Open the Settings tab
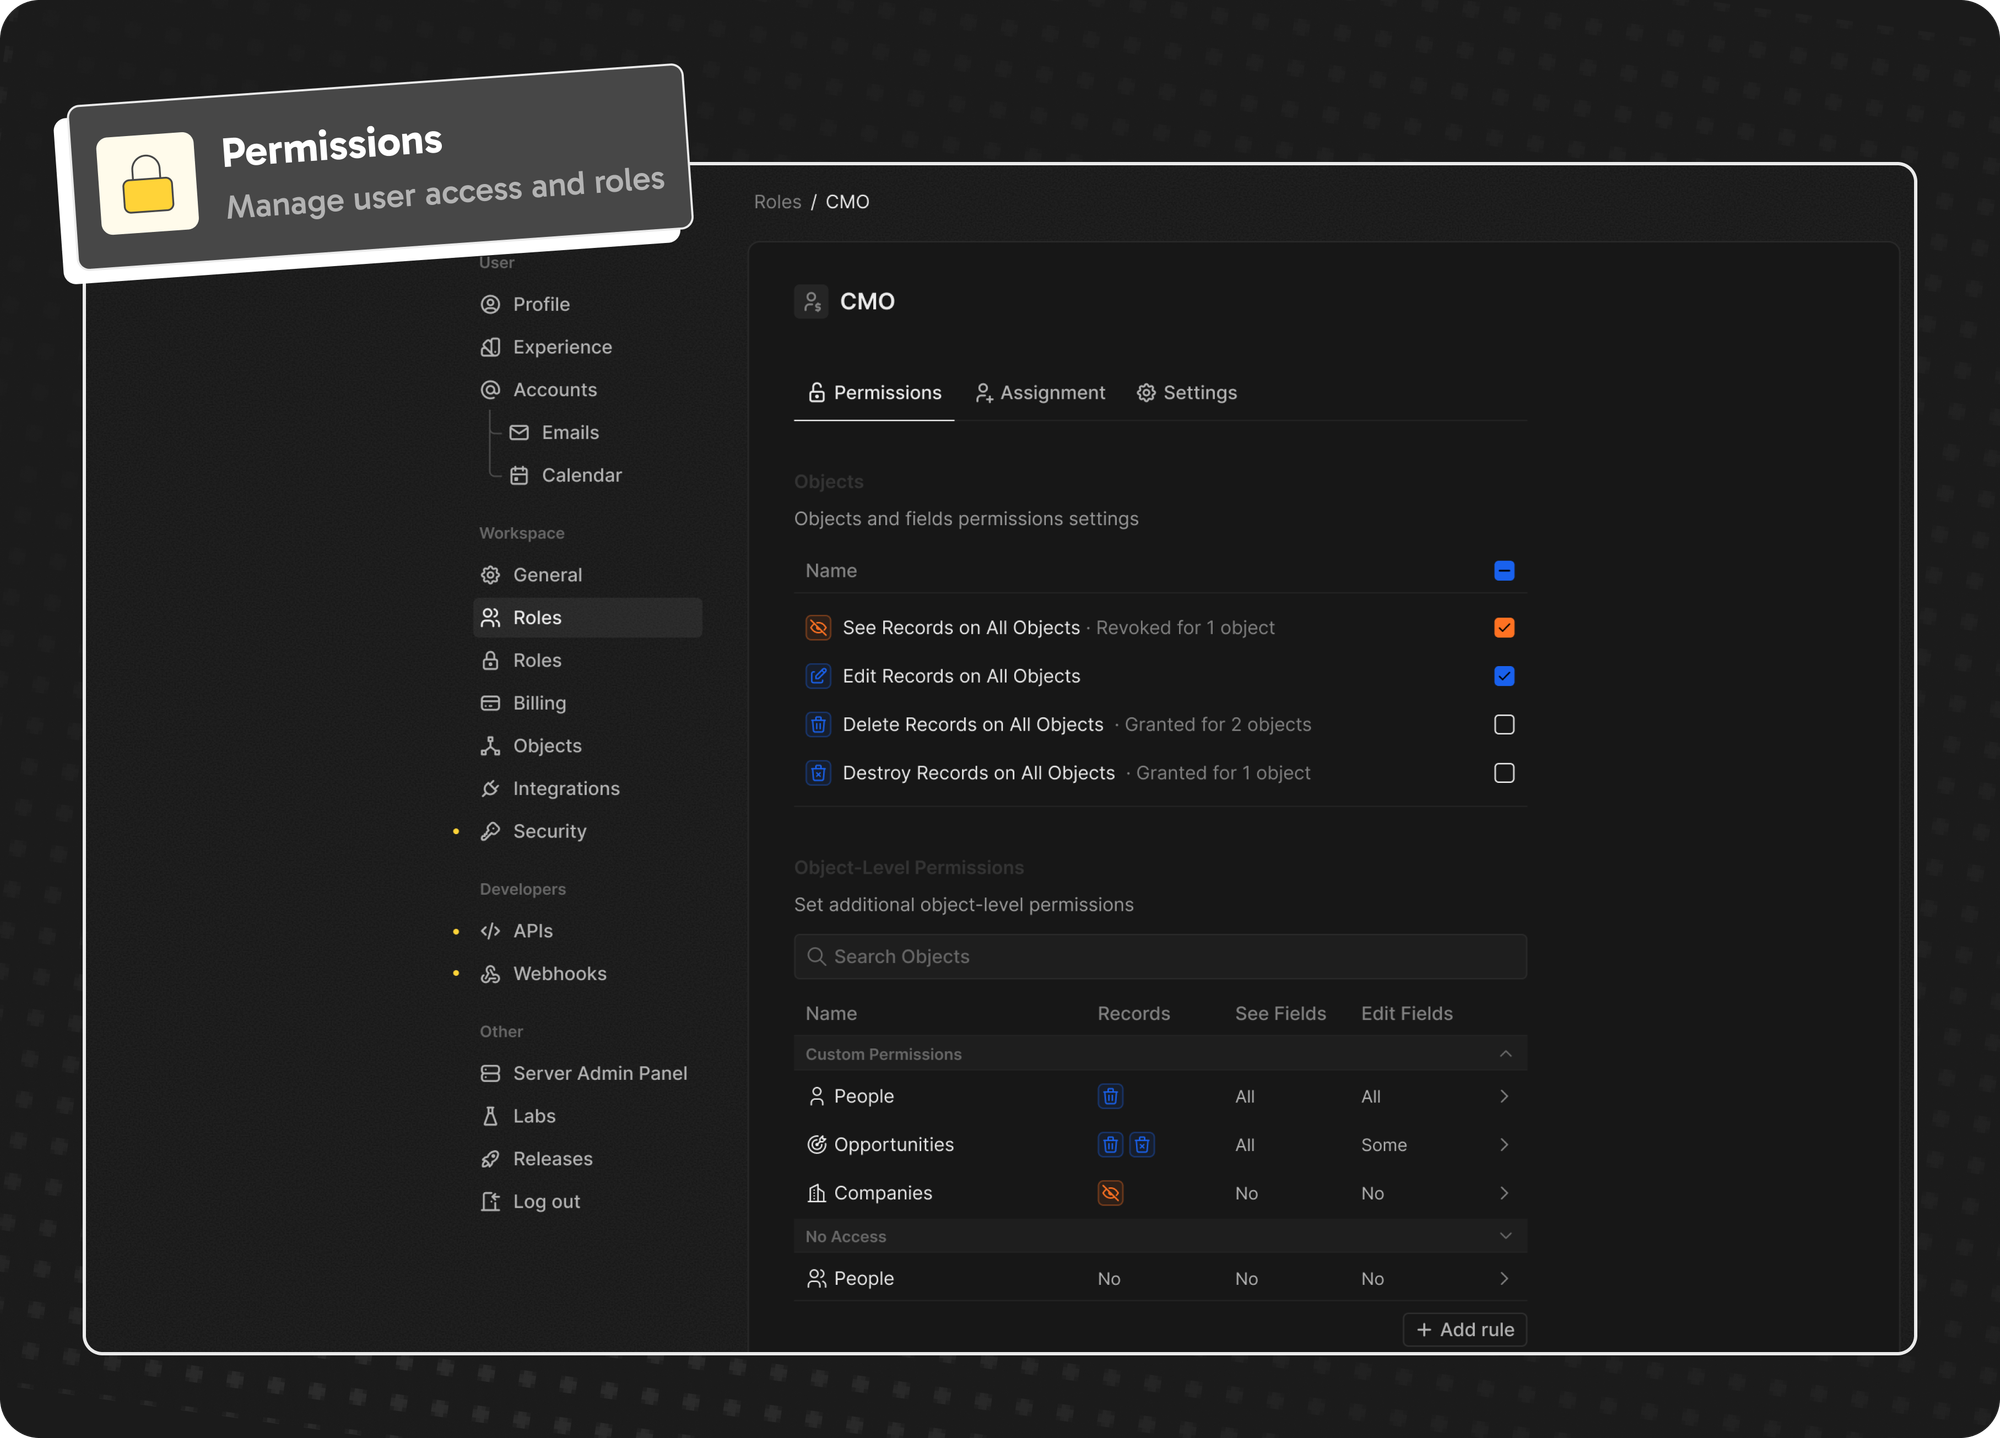The width and height of the screenshot is (2000, 1438). pyautogui.click(x=1187, y=393)
